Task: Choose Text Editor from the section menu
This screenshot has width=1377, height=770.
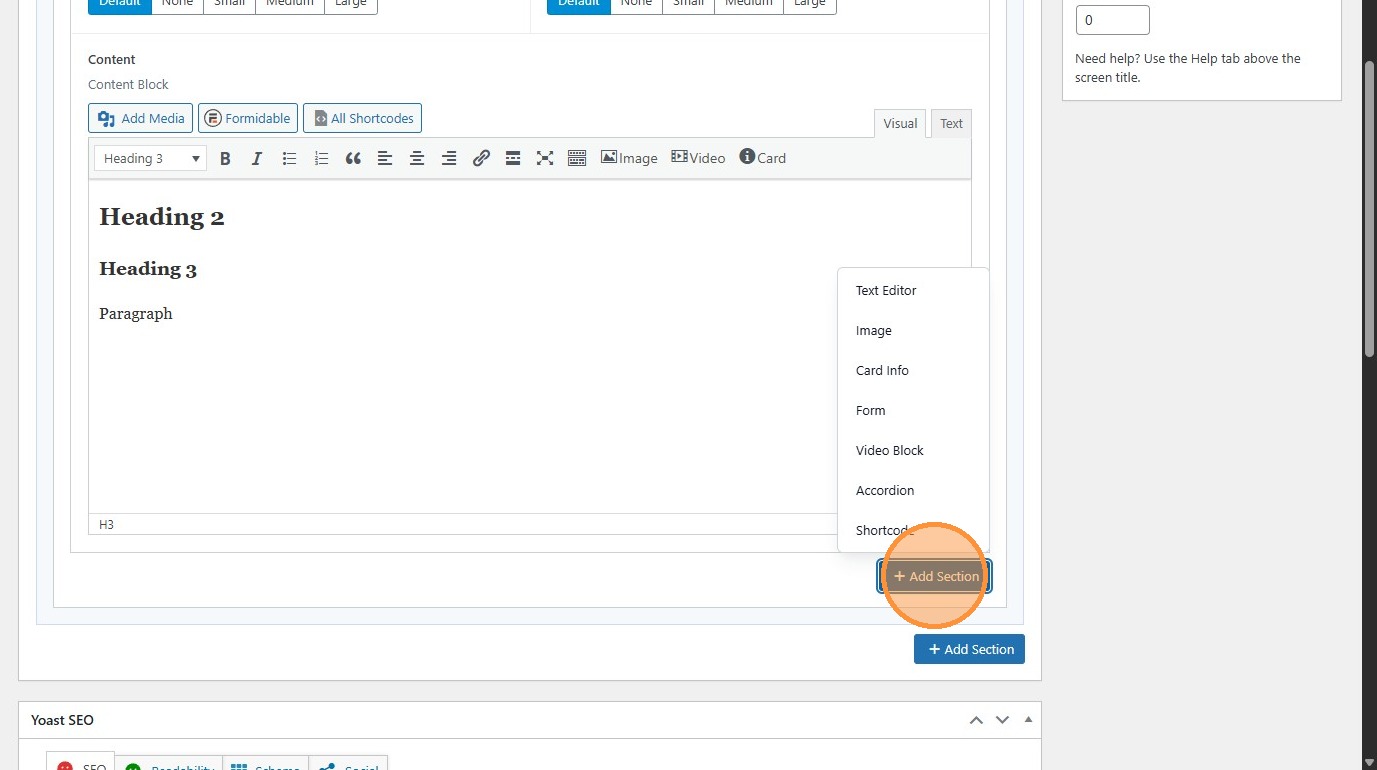Action: (x=913, y=290)
